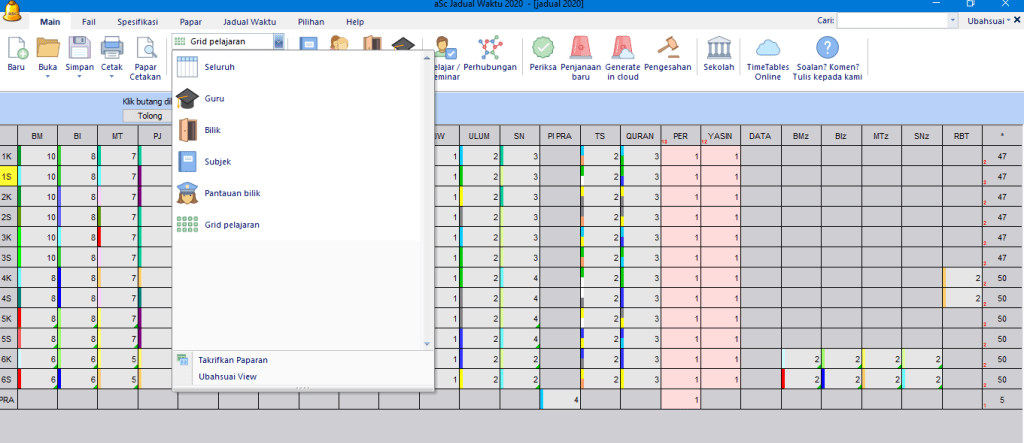Select the TS column header
The width and height of the screenshot is (1024, 443).
pos(601,136)
